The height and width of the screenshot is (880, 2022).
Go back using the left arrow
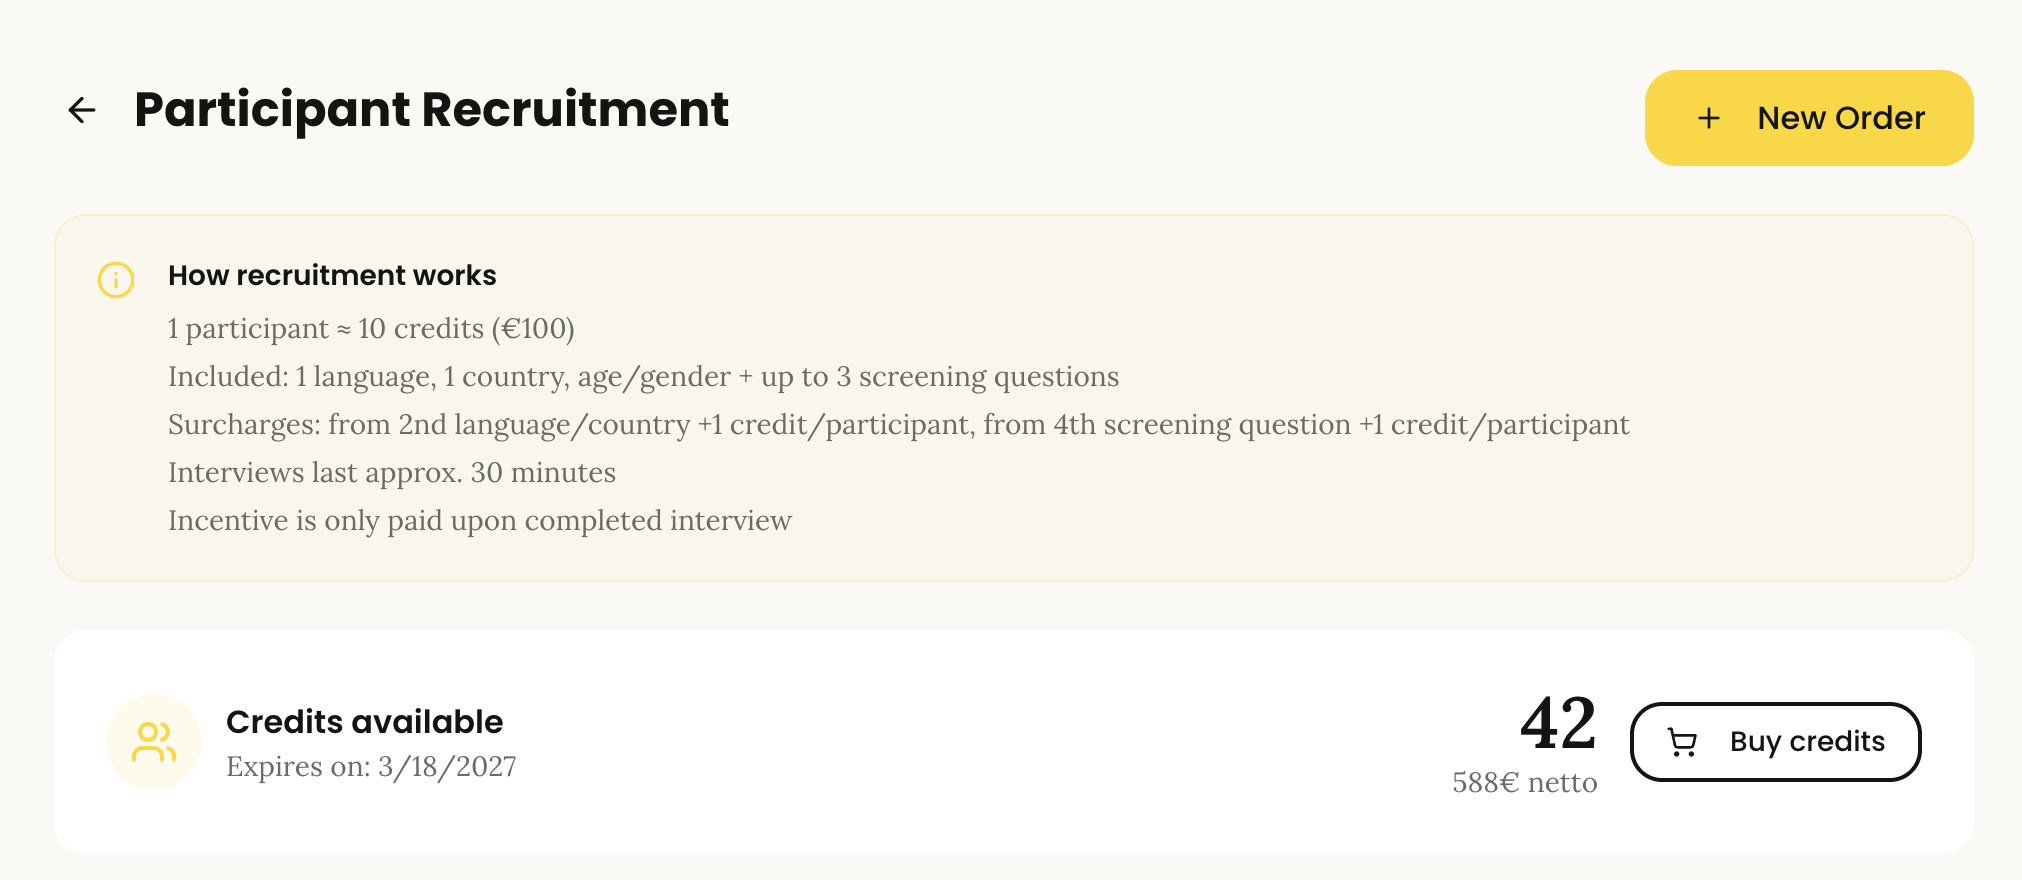[x=82, y=110]
